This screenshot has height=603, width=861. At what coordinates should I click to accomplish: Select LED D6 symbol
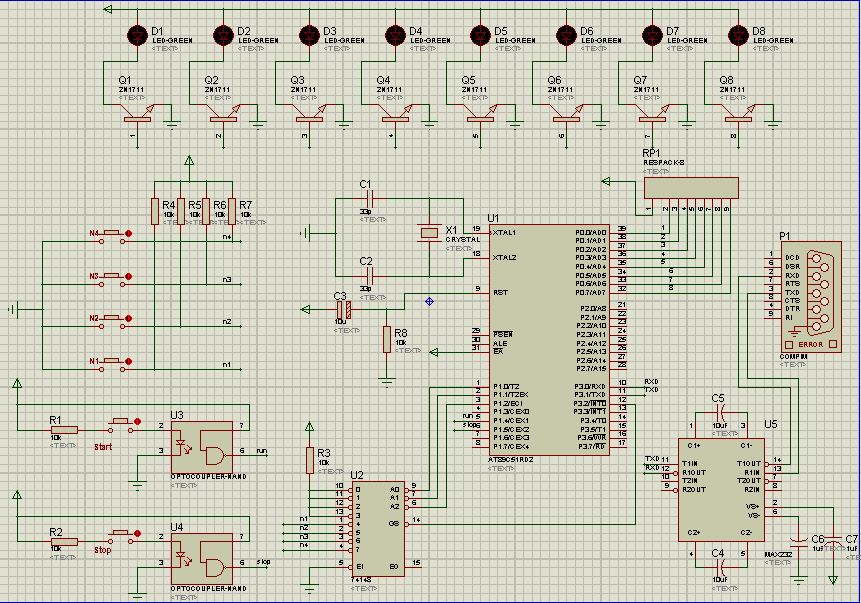click(566, 36)
